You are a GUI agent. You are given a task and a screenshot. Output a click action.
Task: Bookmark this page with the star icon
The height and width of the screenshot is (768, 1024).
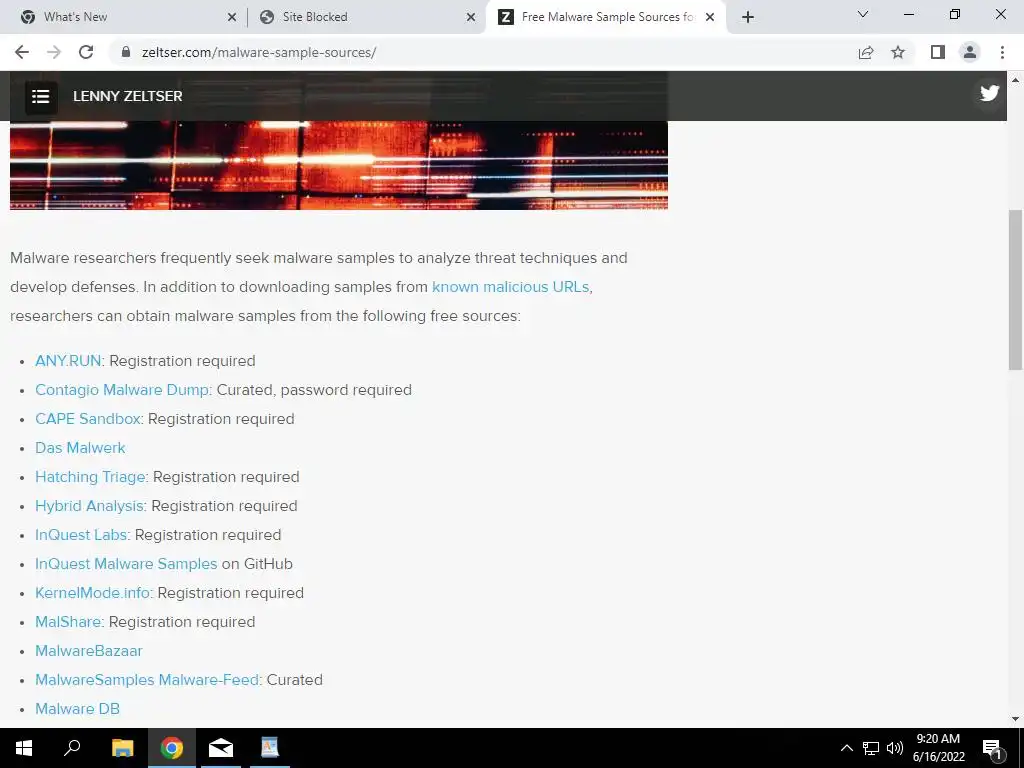pyautogui.click(x=898, y=52)
